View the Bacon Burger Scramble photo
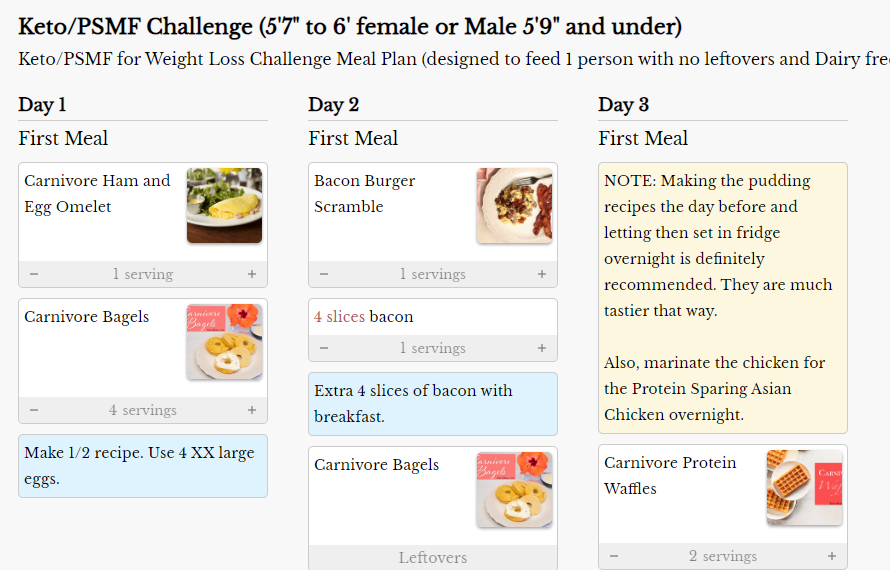Viewport: 890px width, 570px height. 514,205
